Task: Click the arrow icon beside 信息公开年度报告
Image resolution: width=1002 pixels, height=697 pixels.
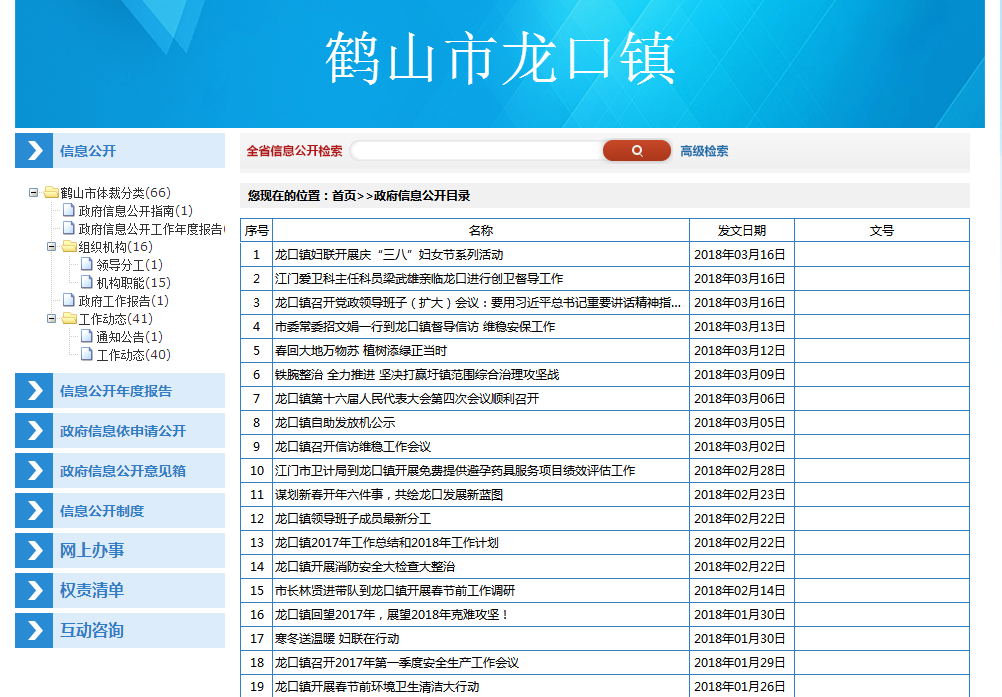Action: click(34, 391)
